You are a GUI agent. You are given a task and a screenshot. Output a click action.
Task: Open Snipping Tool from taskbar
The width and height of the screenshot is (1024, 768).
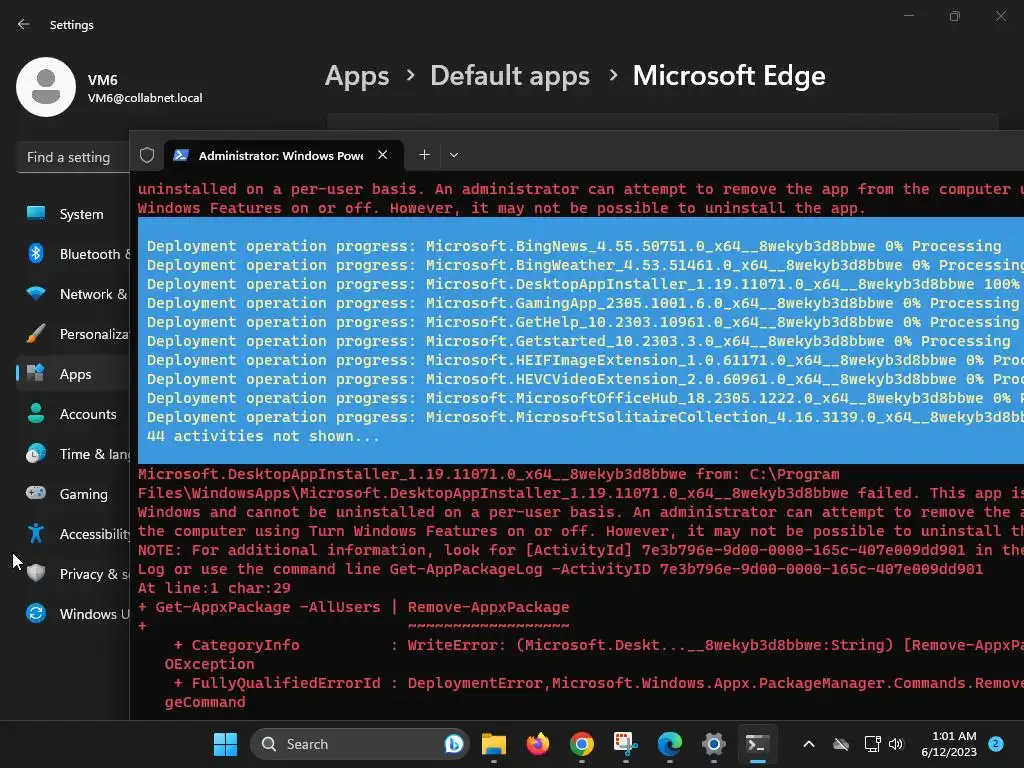point(626,744)
